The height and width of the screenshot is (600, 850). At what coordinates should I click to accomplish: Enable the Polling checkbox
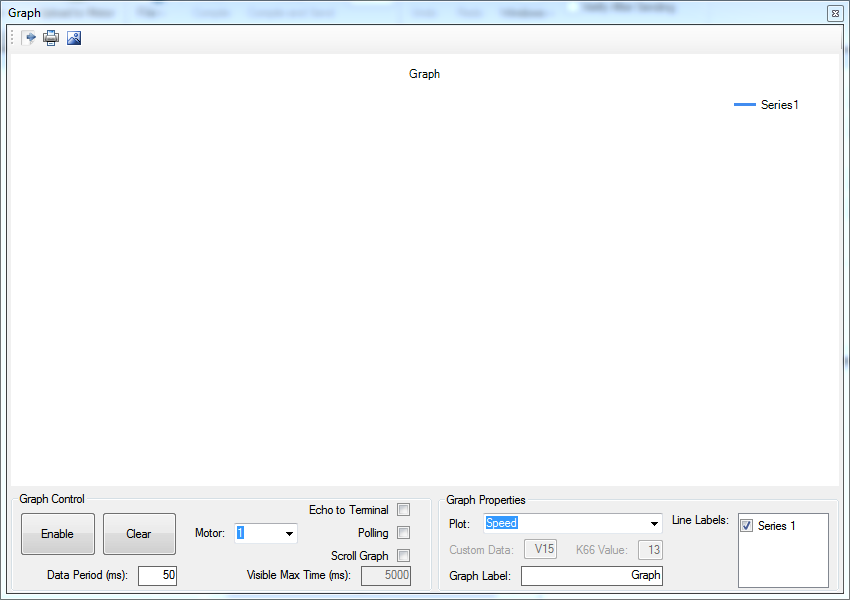[404, 533]
